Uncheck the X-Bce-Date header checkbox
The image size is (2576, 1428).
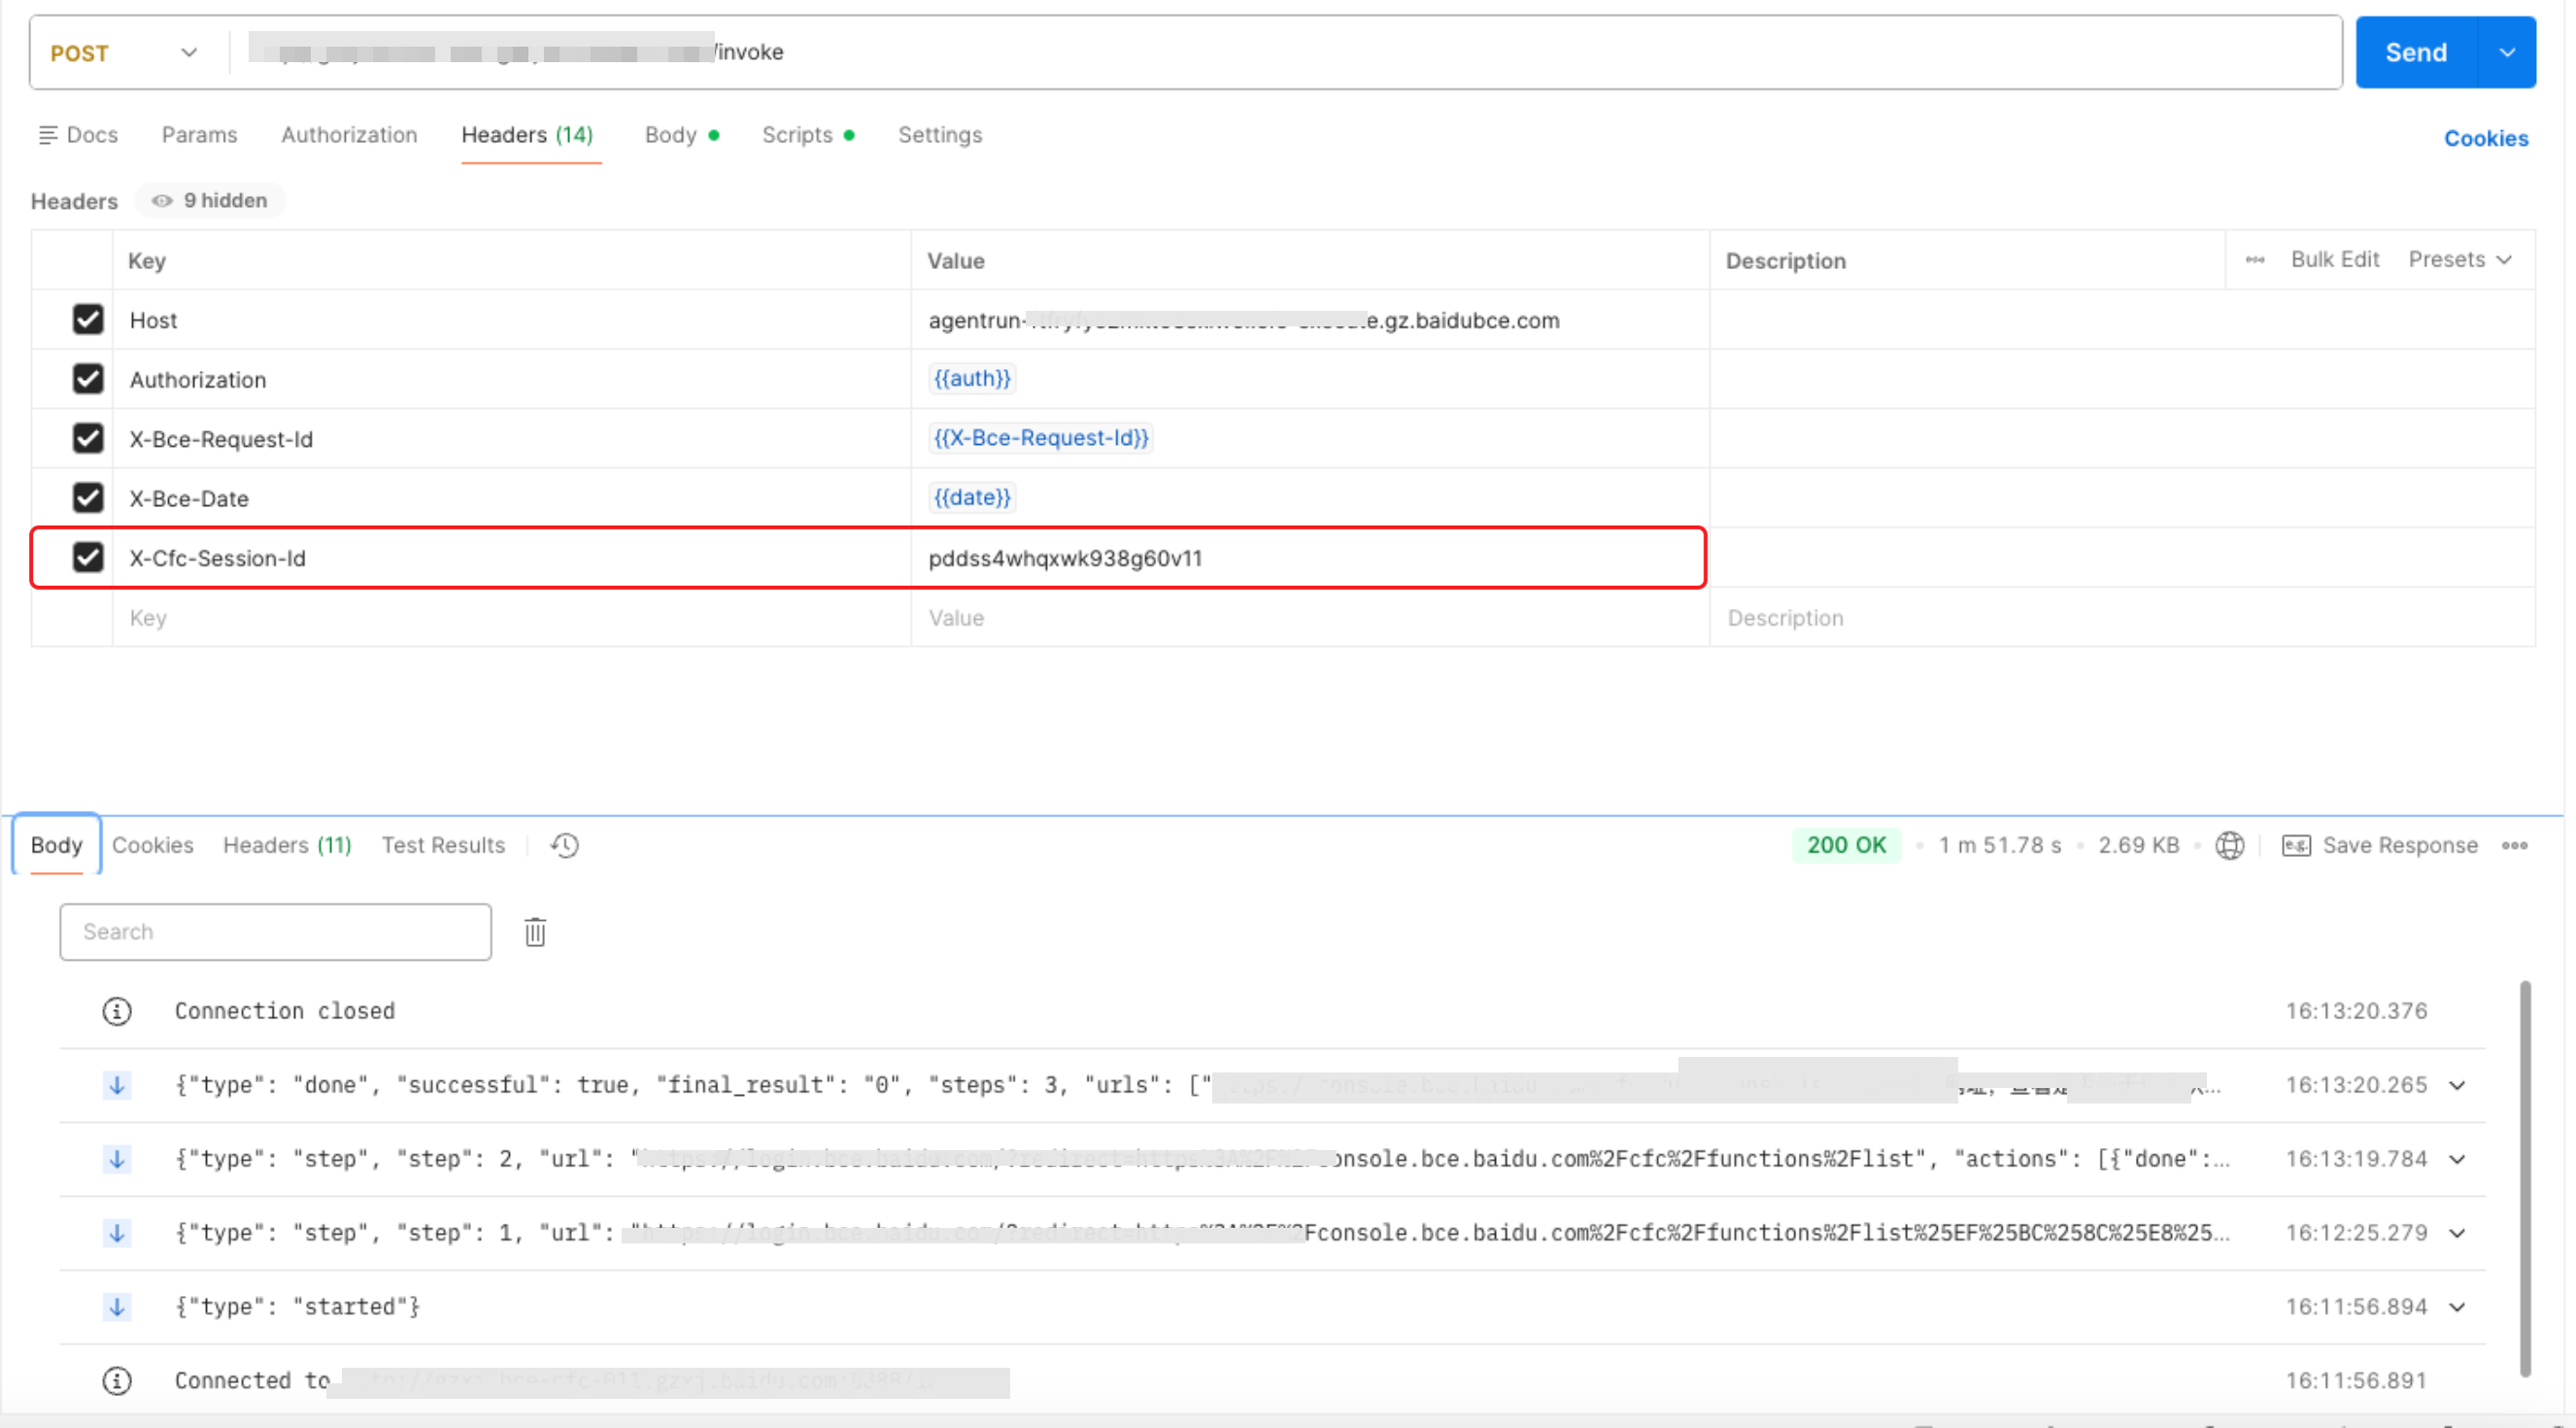tap(88, 498)
